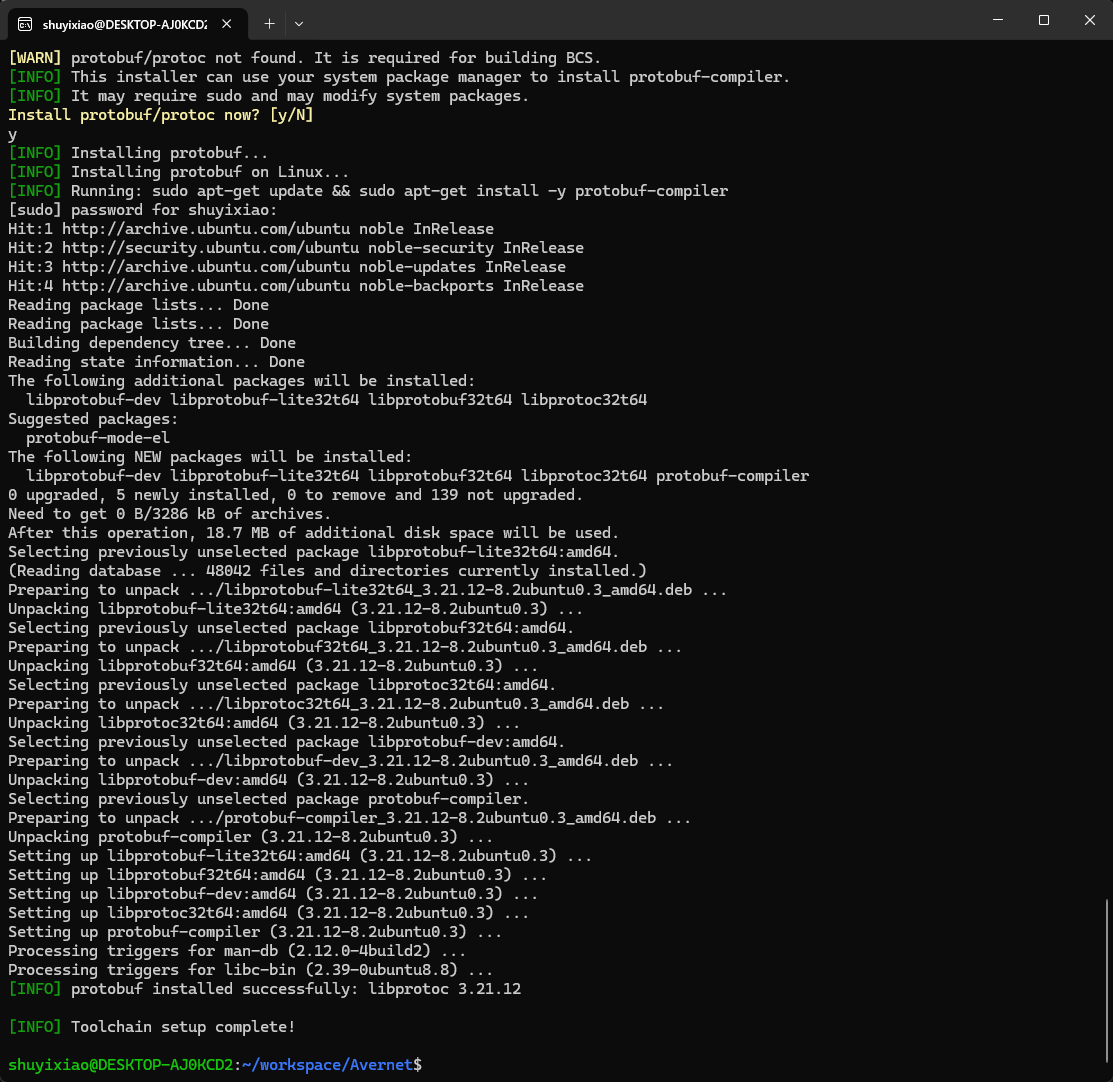Click 'Preparing to unpack .../libprotobuf-dev_3.21.12' line
Viewport: 1113px width, 1082px height.
[x=341, y=761]
